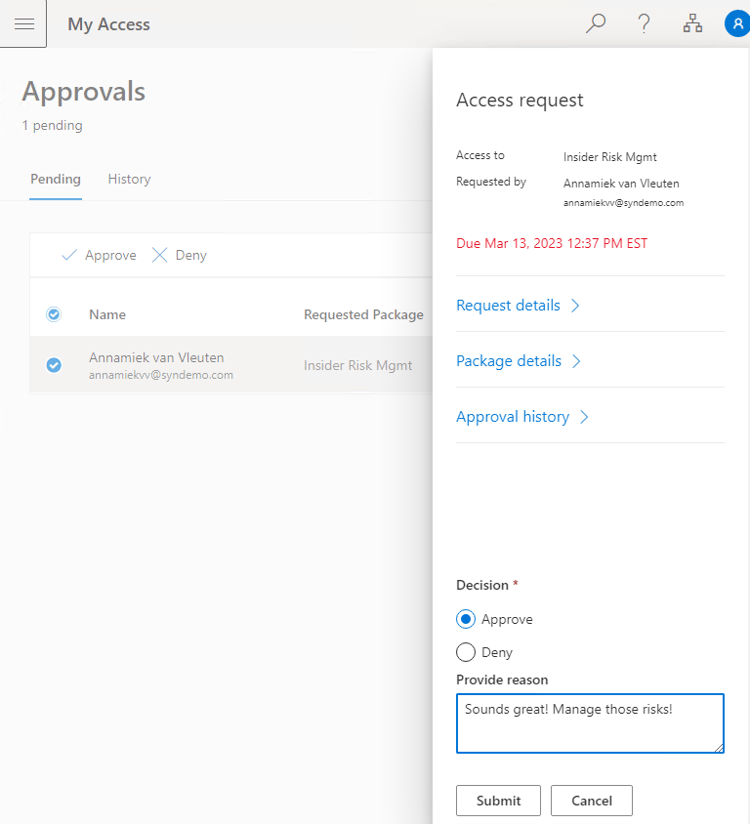Screen dimensions: 750x824
Task: Cancel the access request review
Action: pos(591,800)
